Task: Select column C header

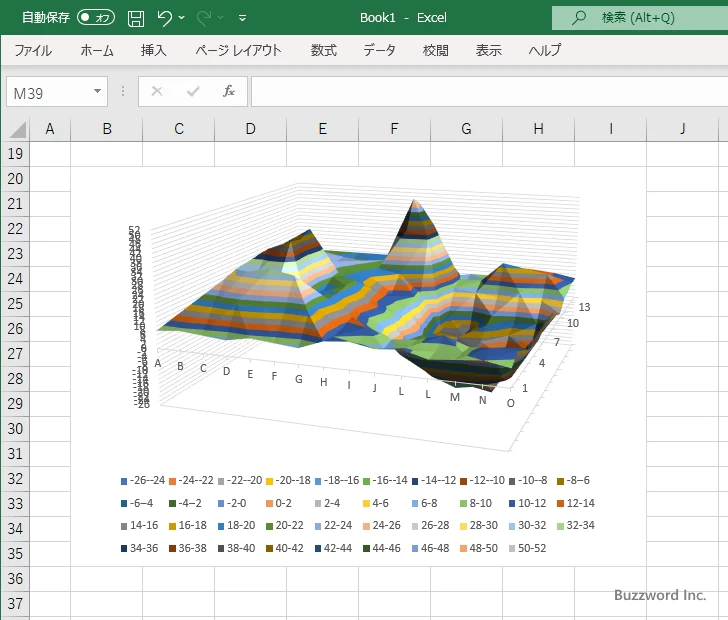Action: click(x=179, y=129)
